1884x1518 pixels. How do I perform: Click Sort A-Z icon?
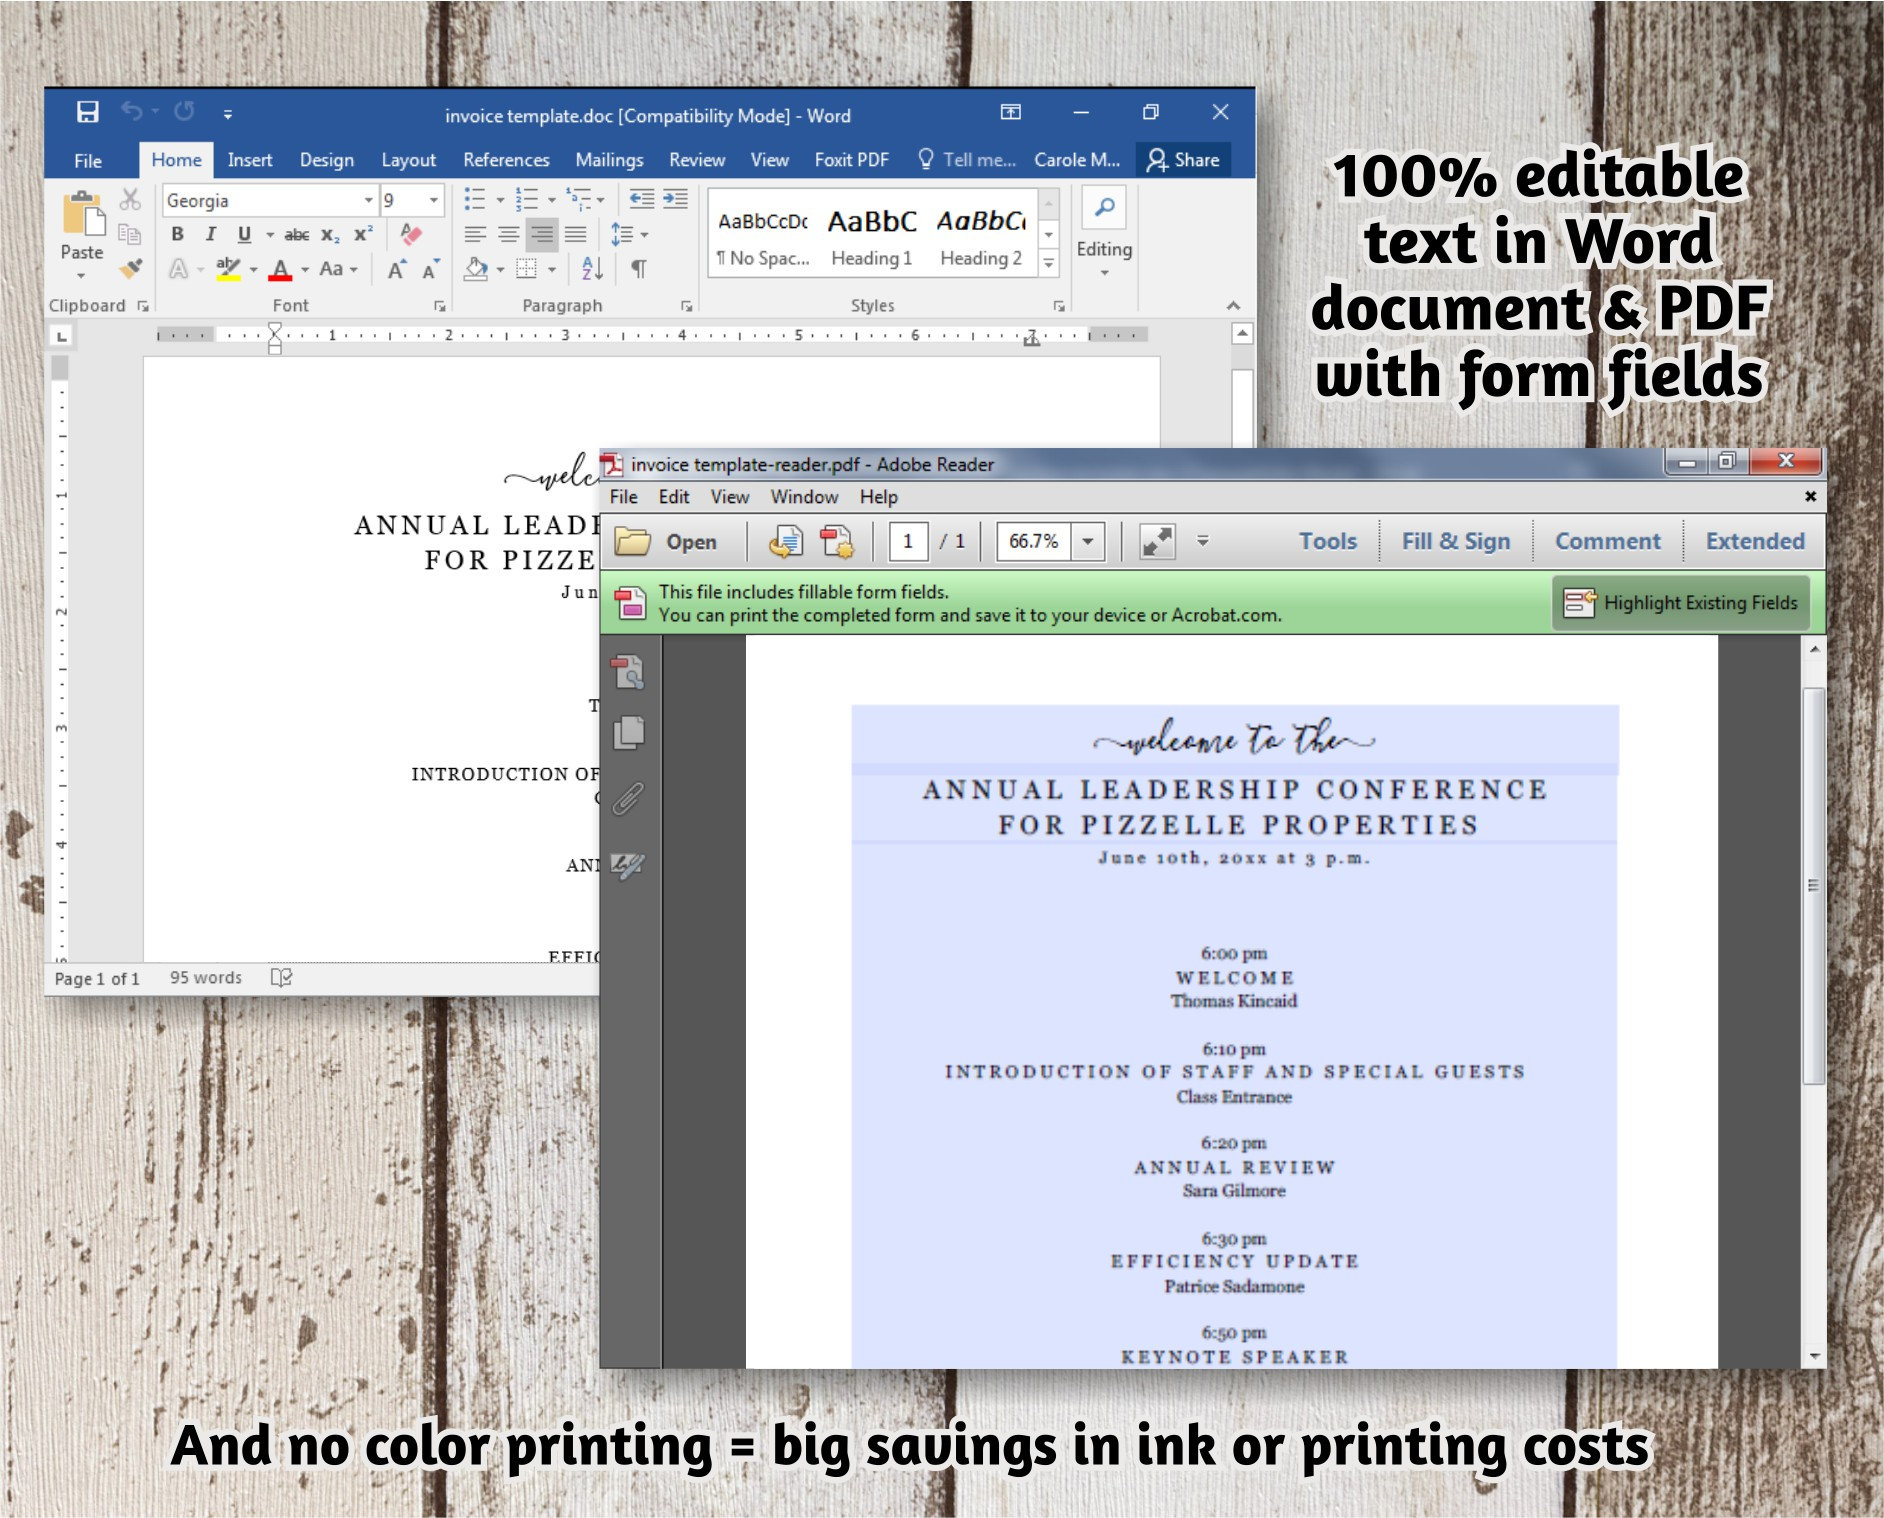(x=592, y=268)
